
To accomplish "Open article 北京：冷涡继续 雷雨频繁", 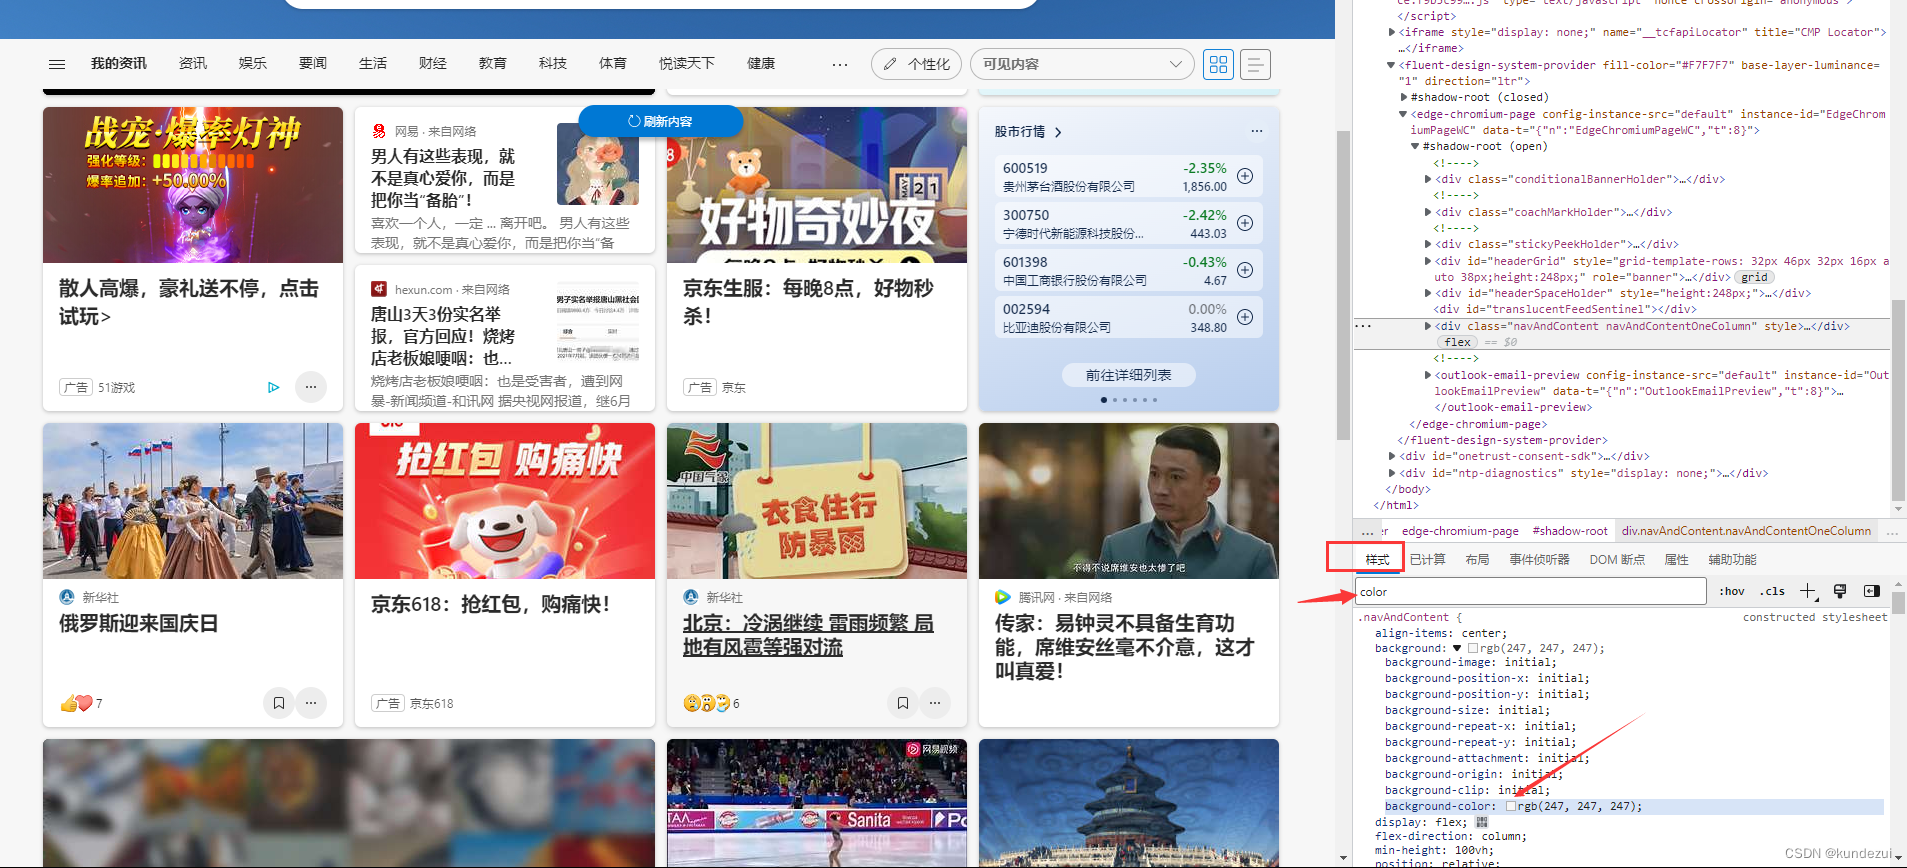I will pyautogui.click(x=808, y=635).
